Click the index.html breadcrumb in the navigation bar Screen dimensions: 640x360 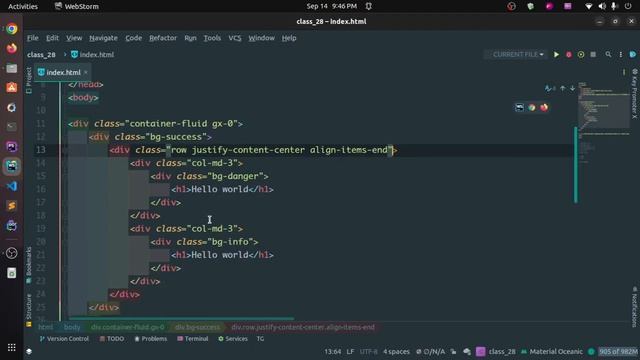coord(93,55)
